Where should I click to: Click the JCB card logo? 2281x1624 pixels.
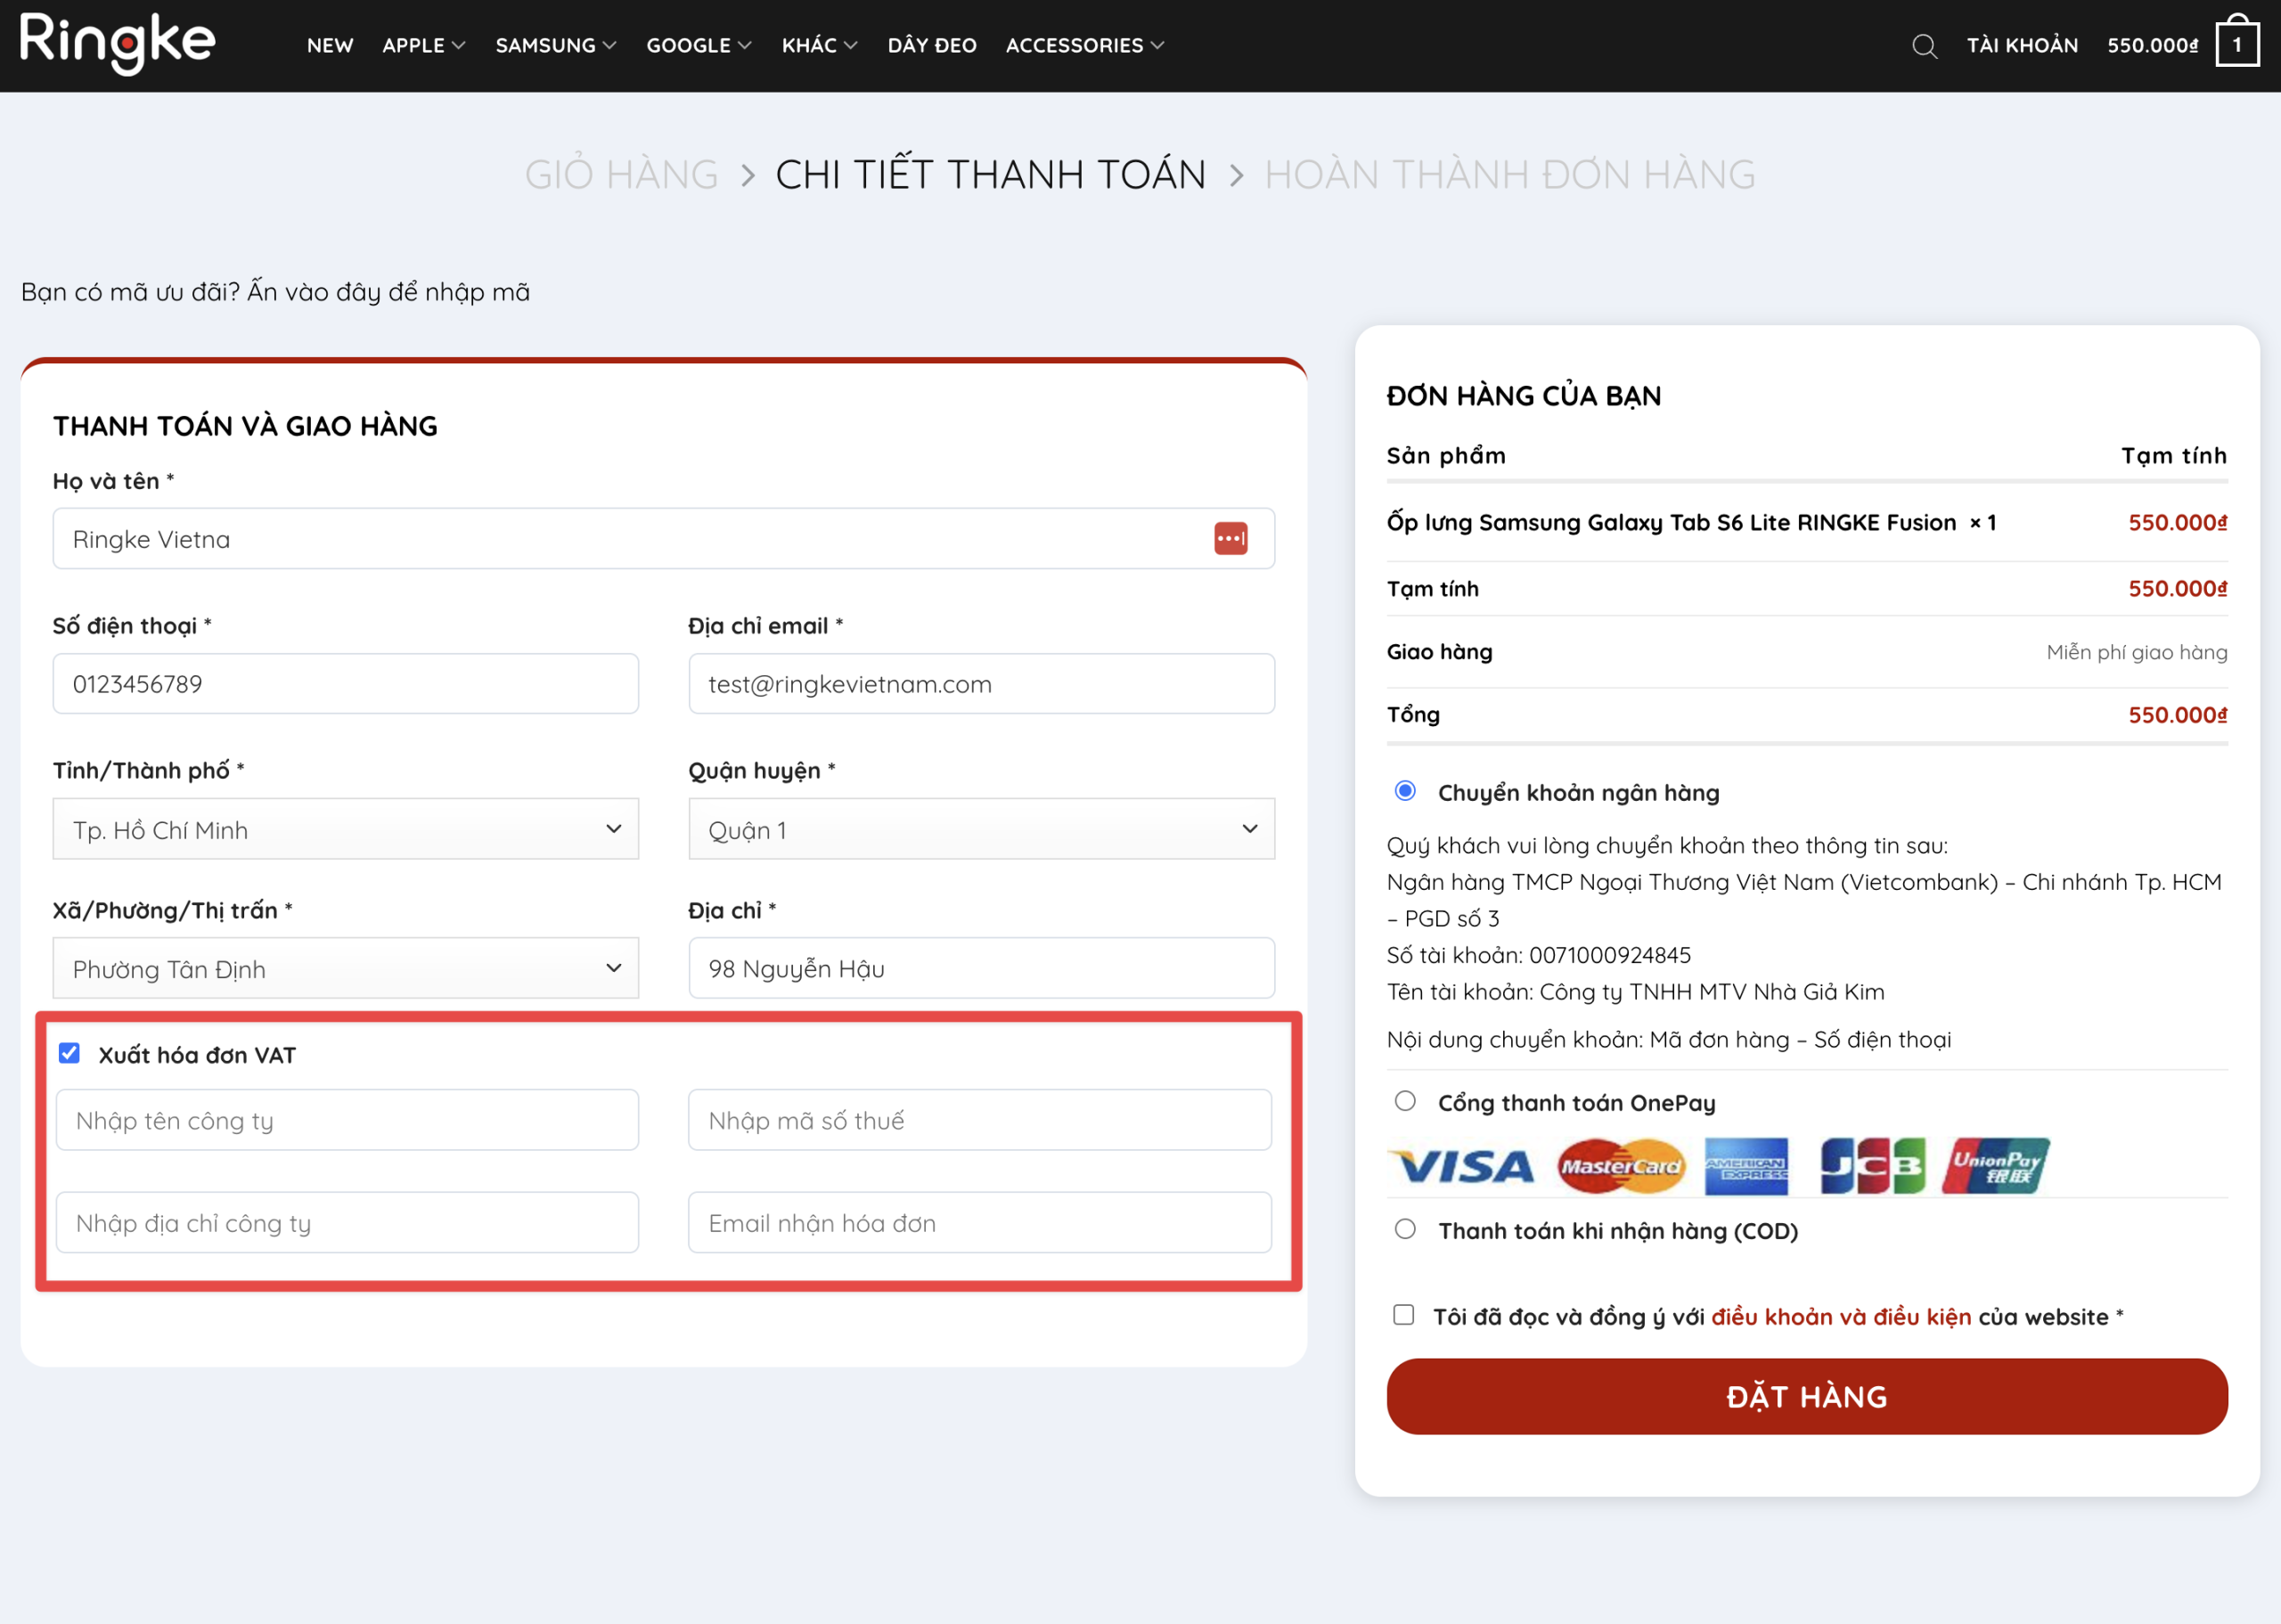pyautogui.click(x=1872, y=1166)
